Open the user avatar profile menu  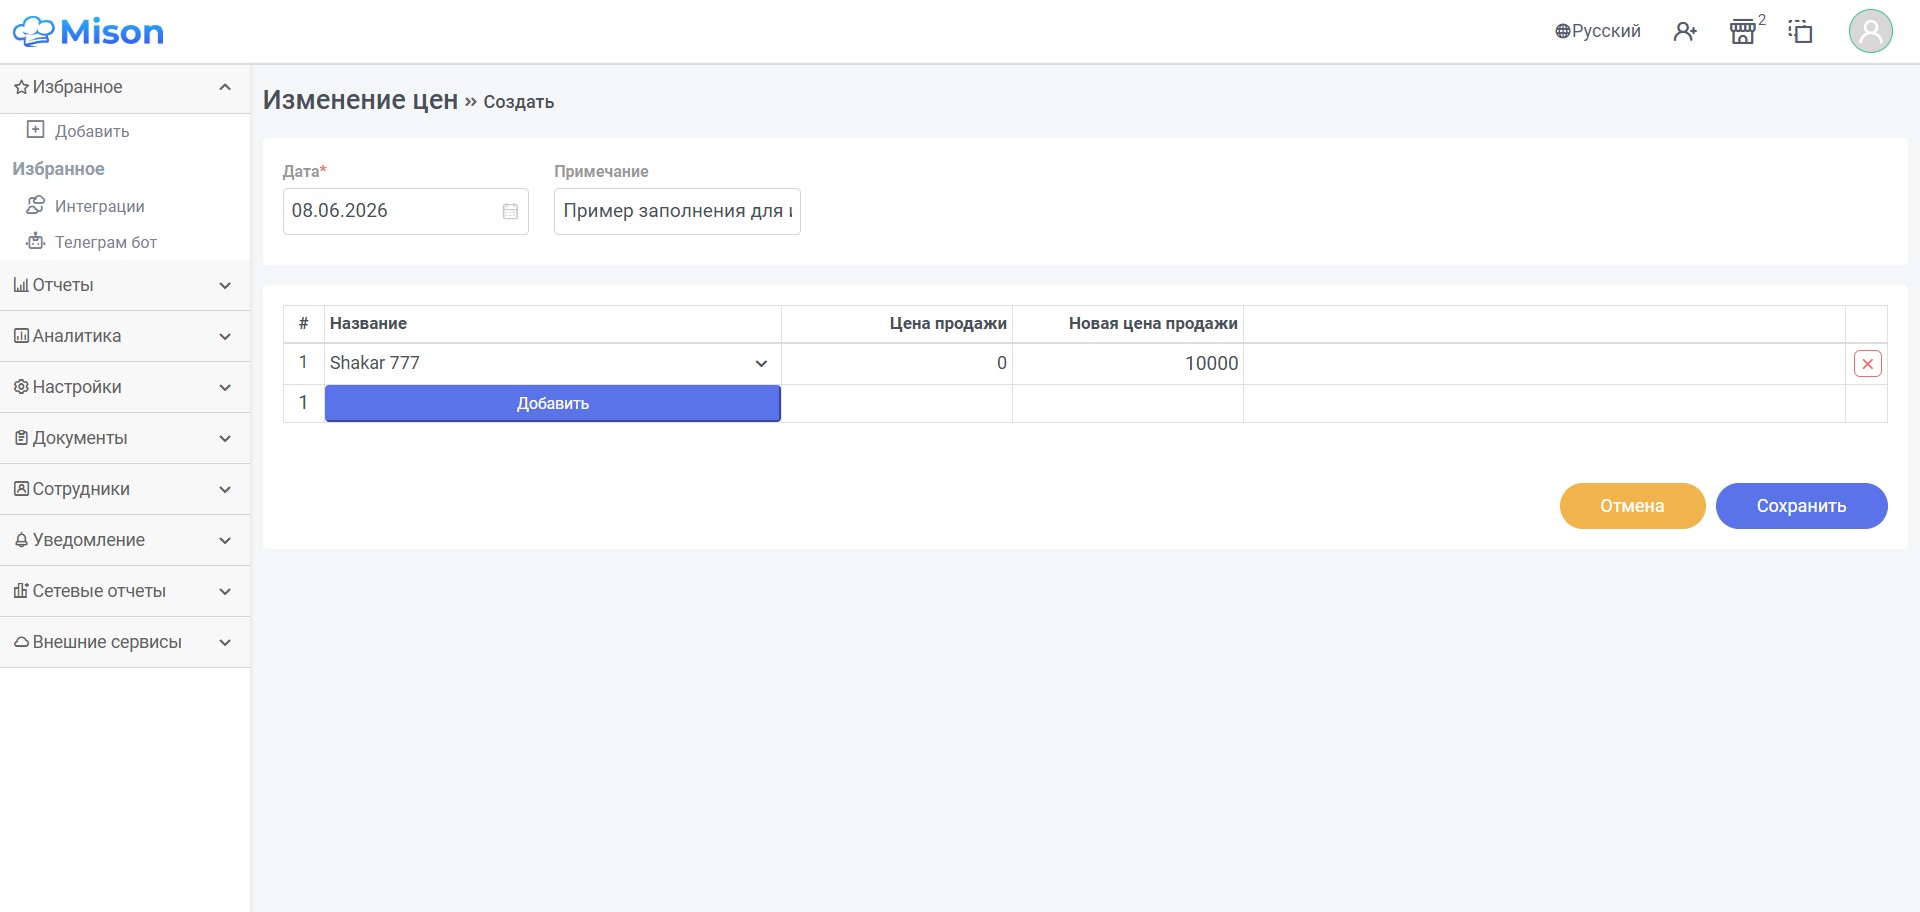1870,31
